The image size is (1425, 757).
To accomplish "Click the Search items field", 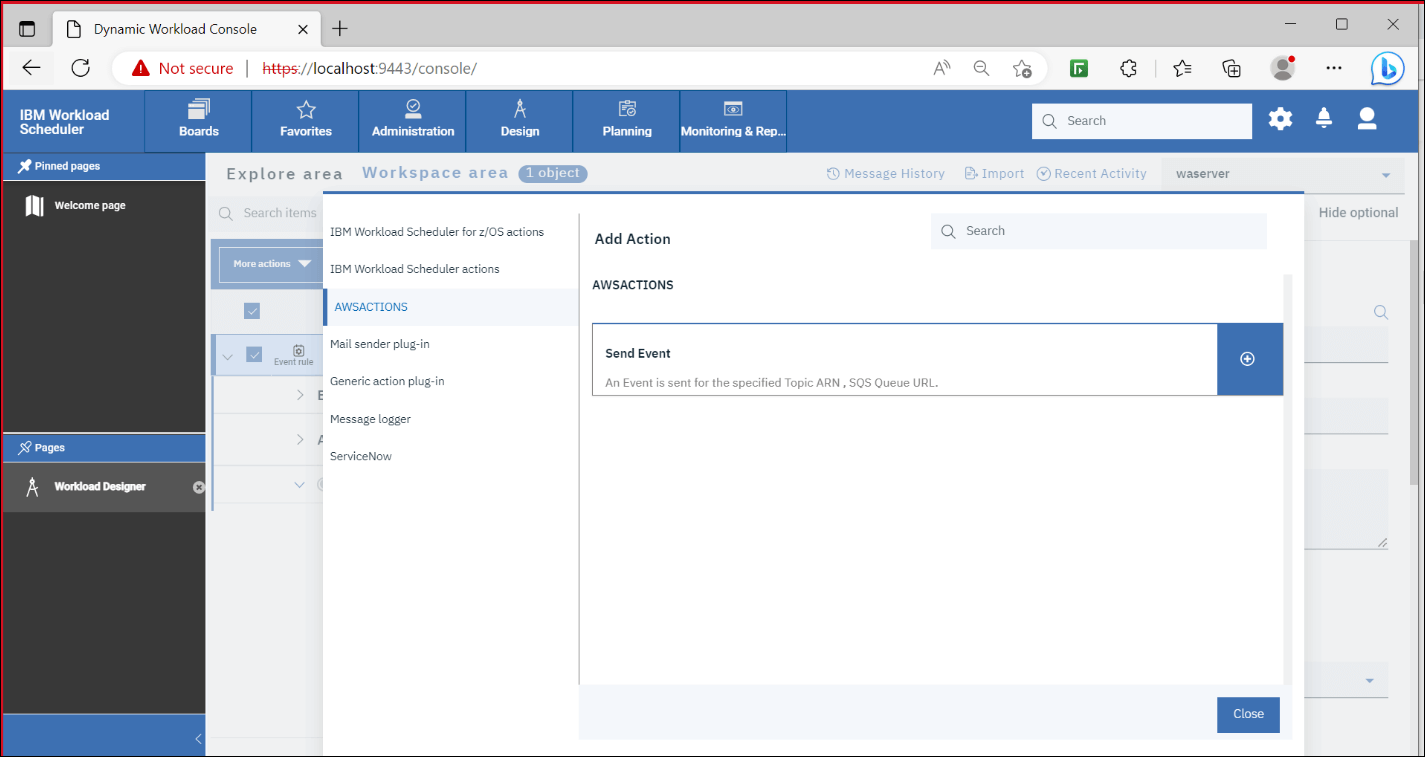I will coord(270,213).
